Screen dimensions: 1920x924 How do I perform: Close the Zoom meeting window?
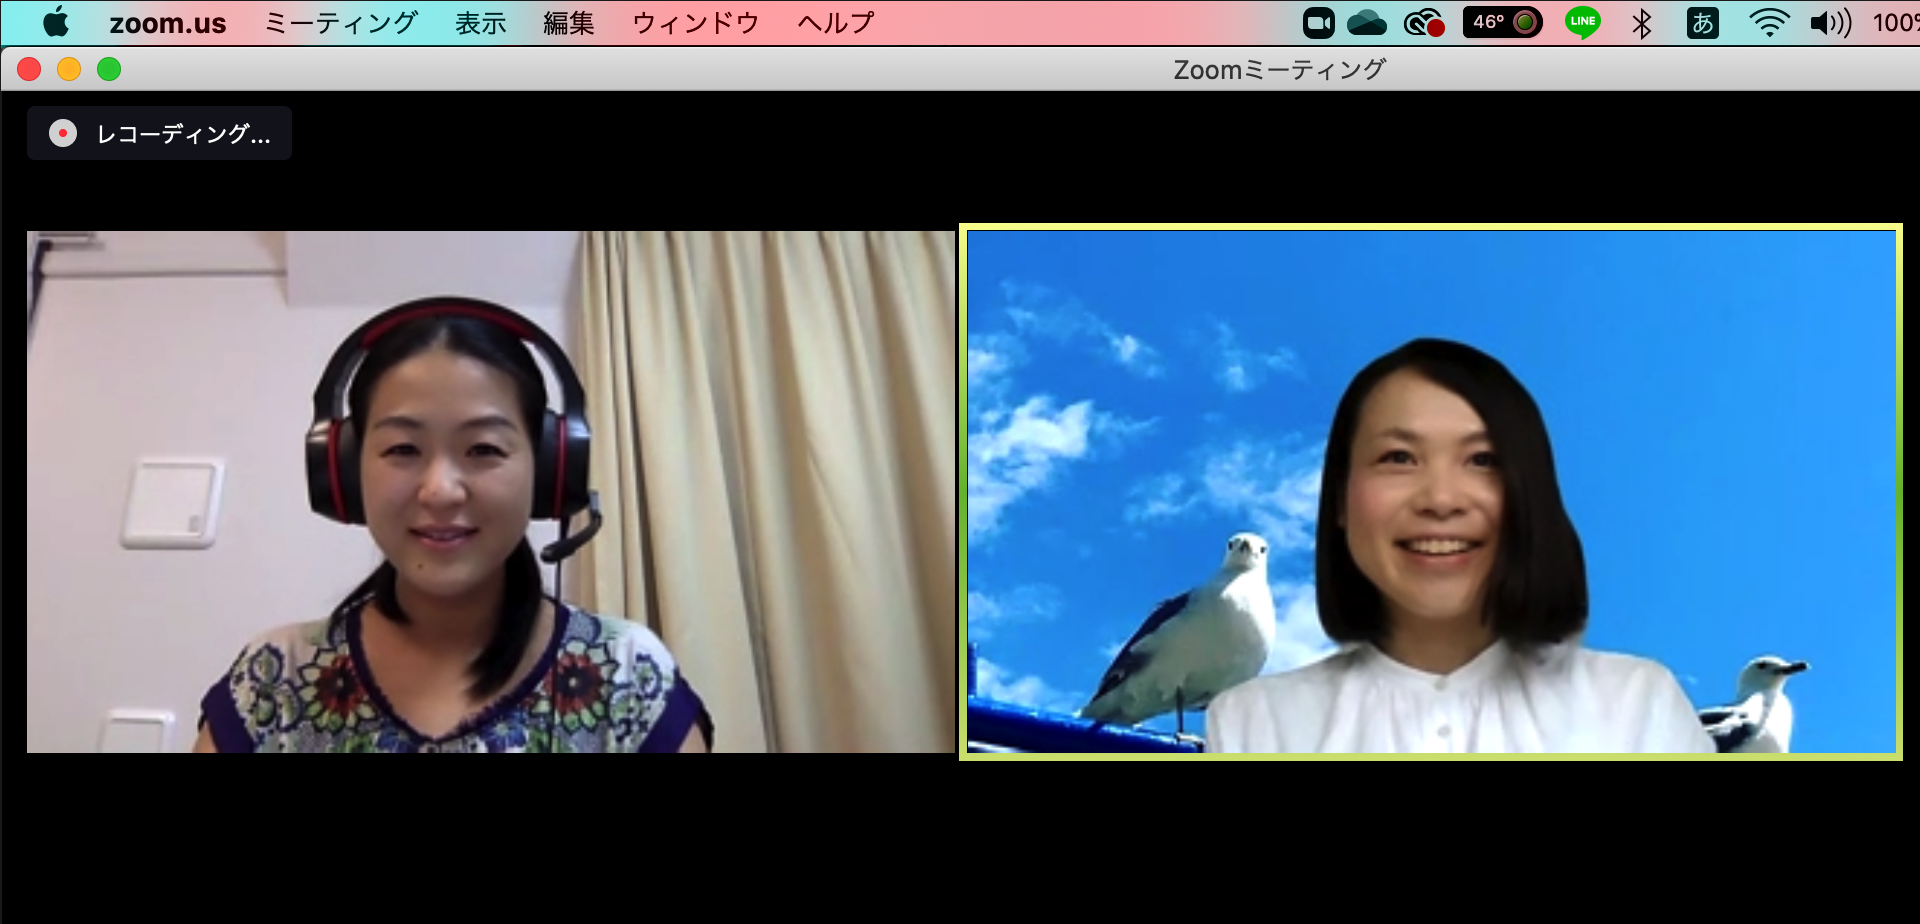29,69
